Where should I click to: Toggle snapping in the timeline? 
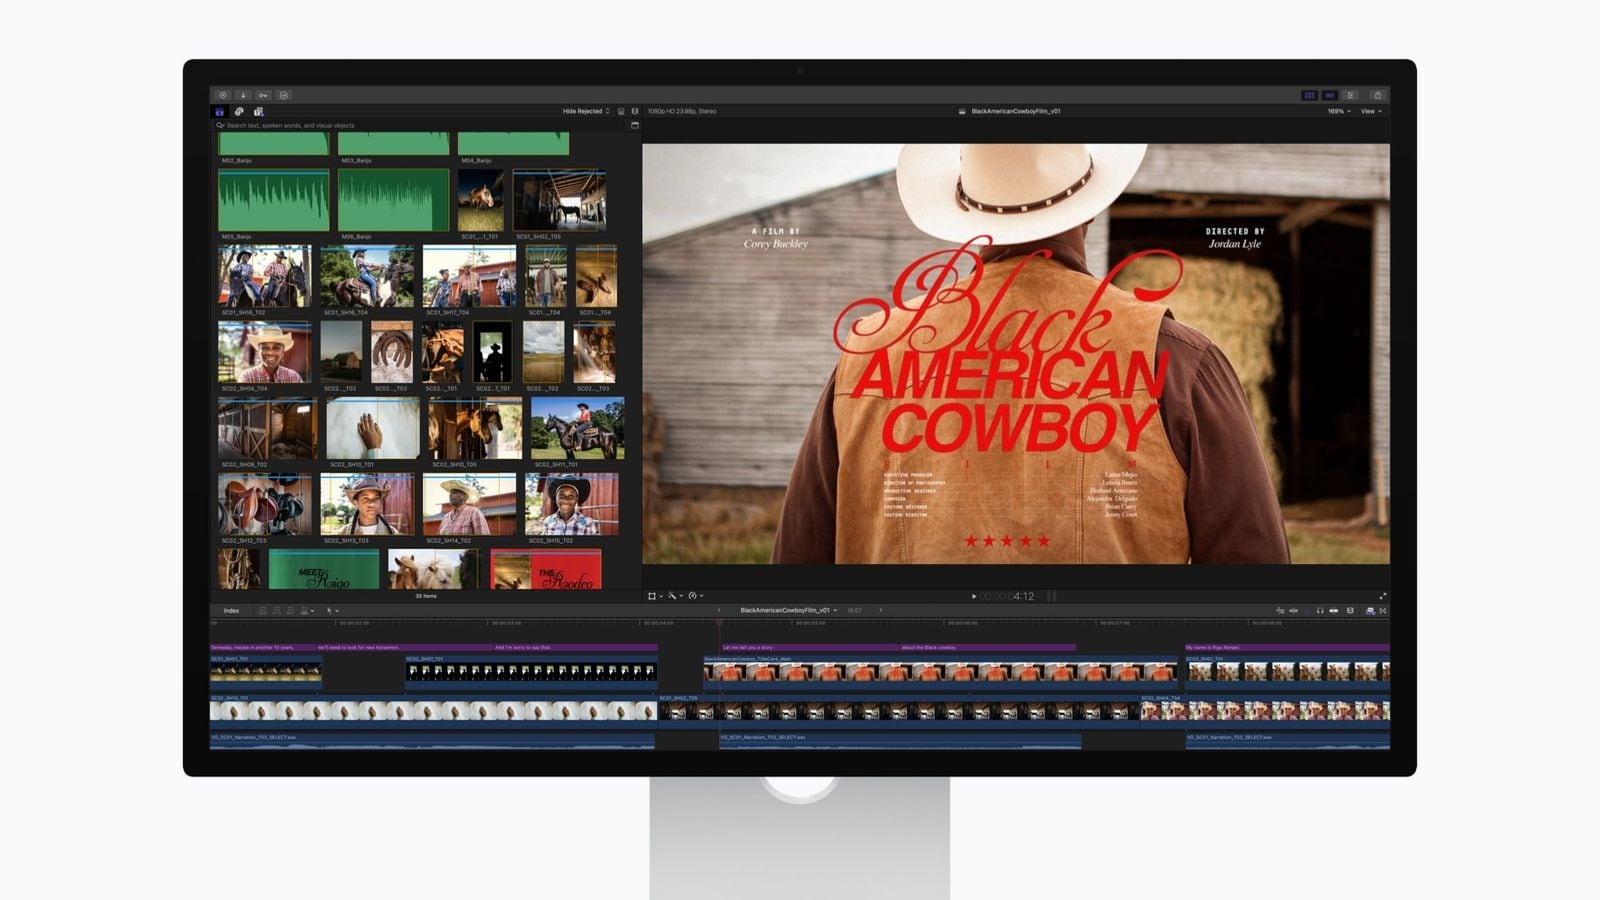tap(1333, 610)
